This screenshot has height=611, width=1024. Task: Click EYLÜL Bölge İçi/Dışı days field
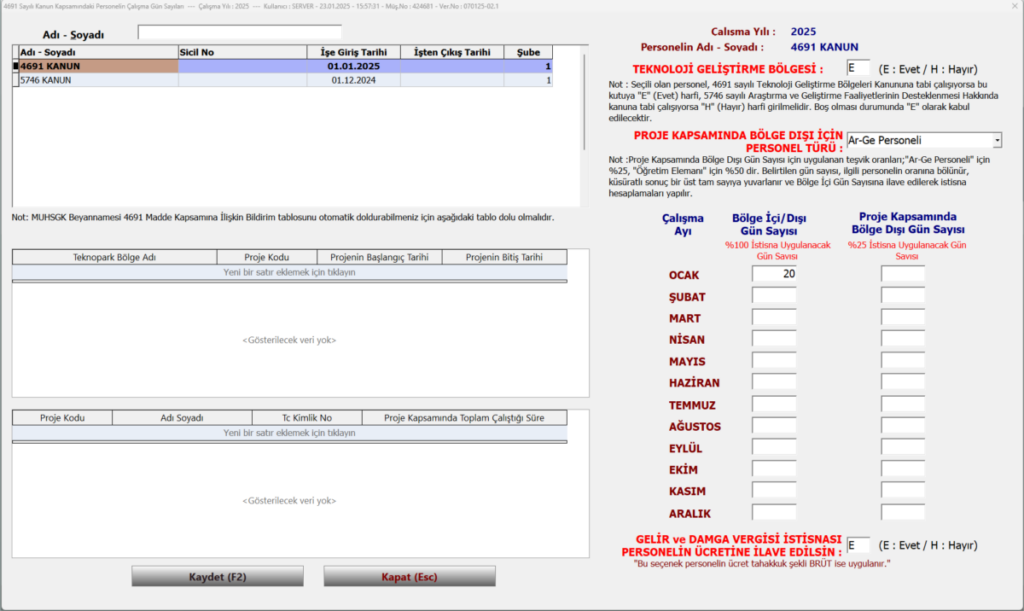point(774,447)
